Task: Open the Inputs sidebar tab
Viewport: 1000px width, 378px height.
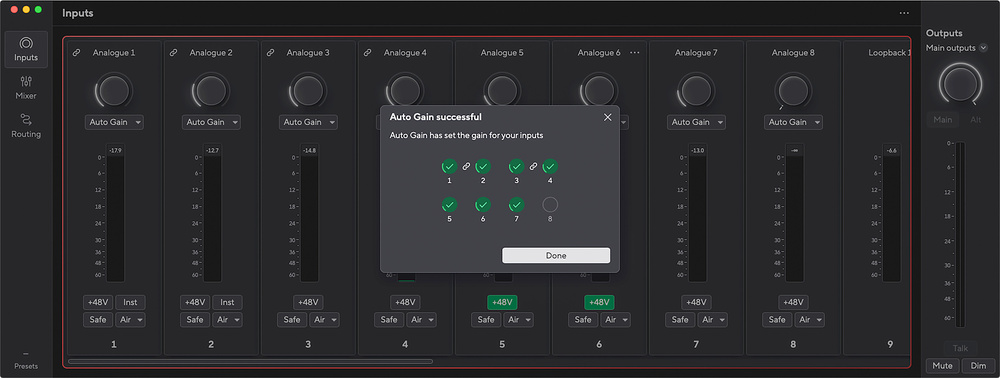Action: click(x=26, y=49)
